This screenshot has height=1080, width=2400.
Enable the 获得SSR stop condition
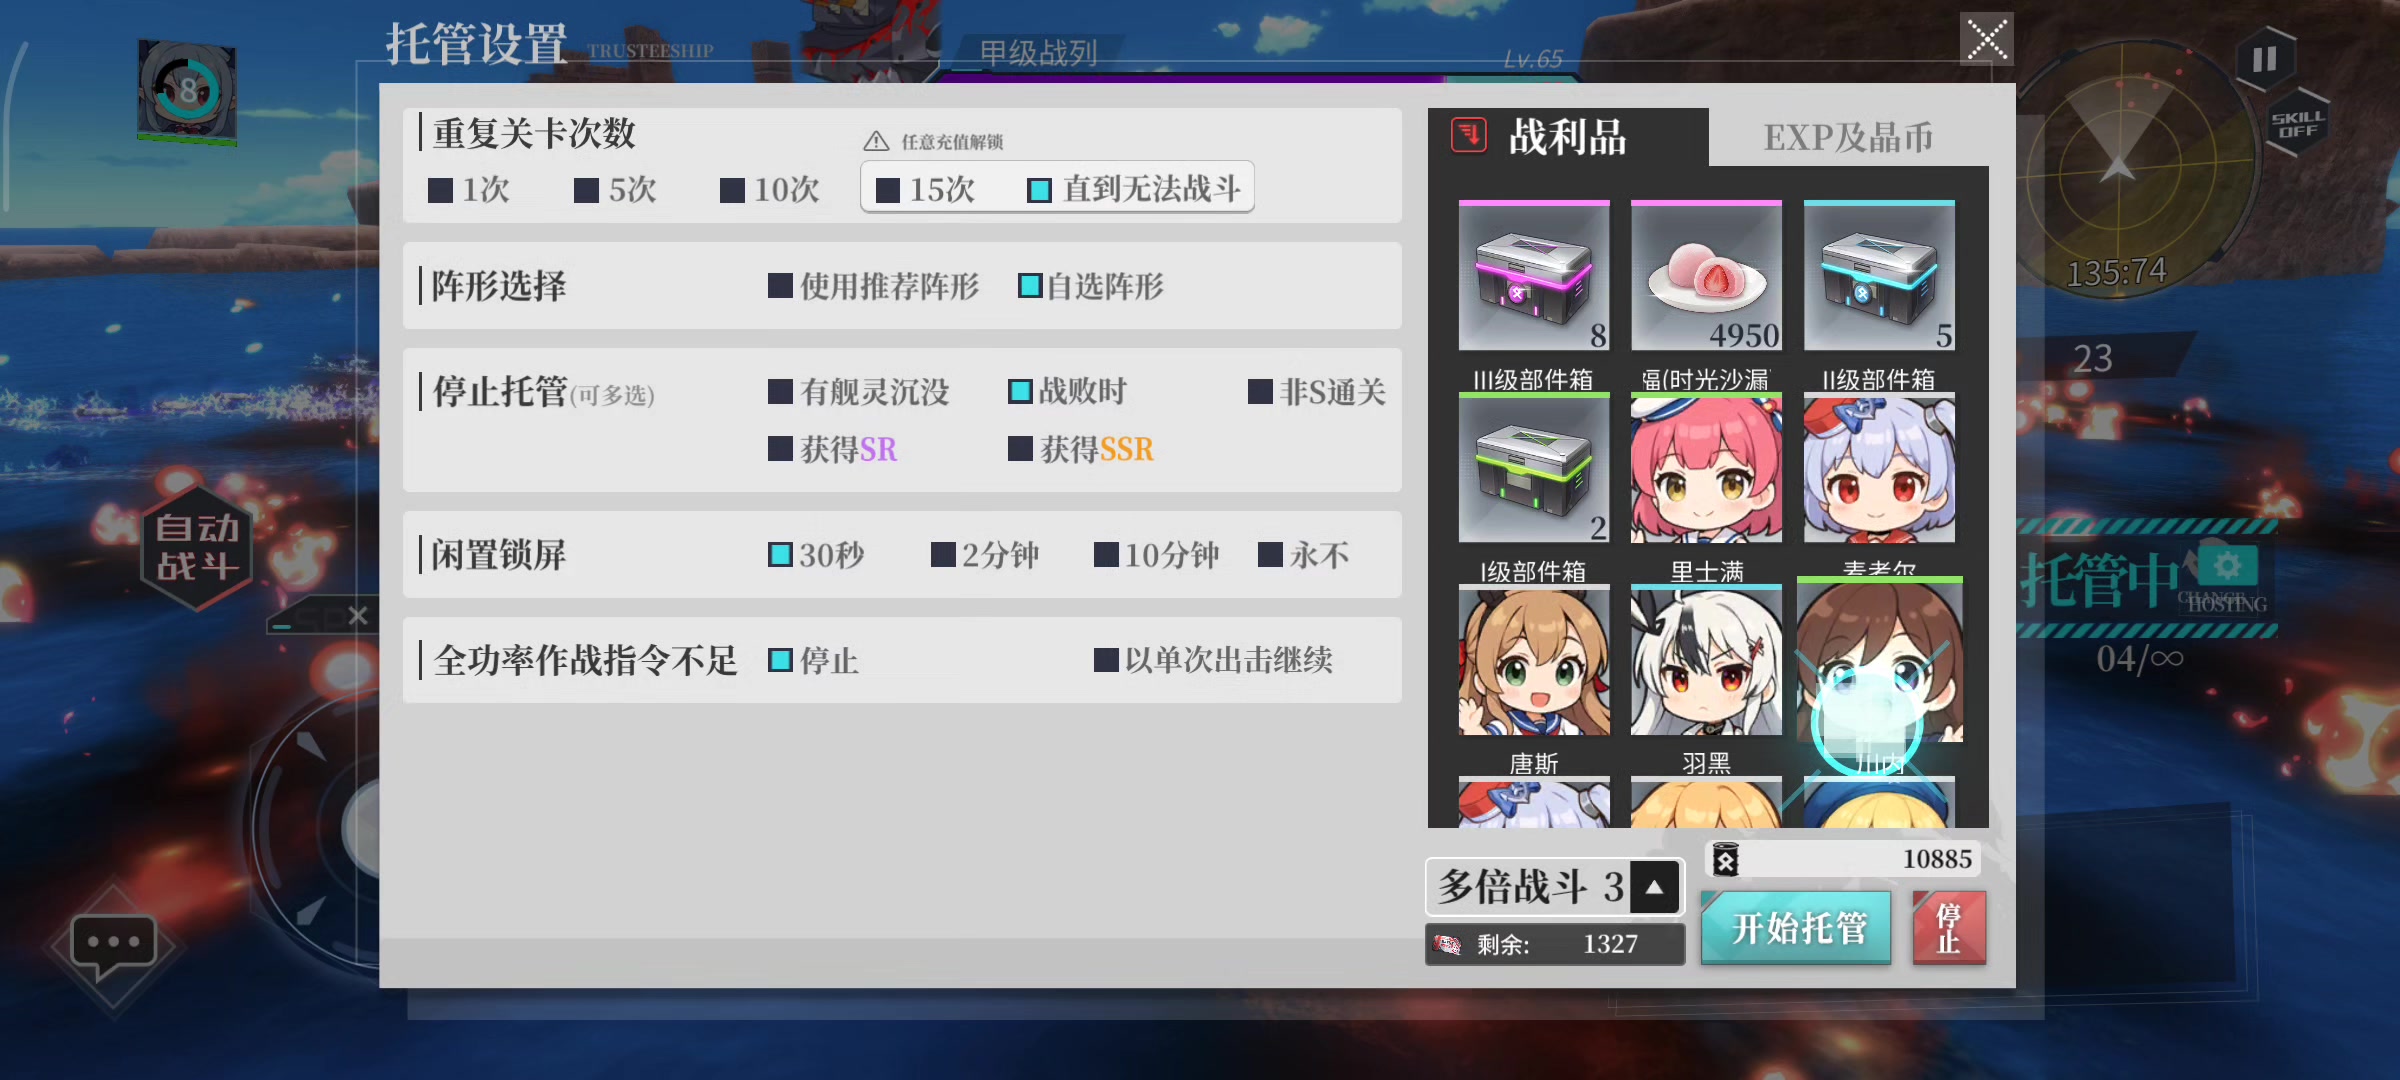[1080, 449]
